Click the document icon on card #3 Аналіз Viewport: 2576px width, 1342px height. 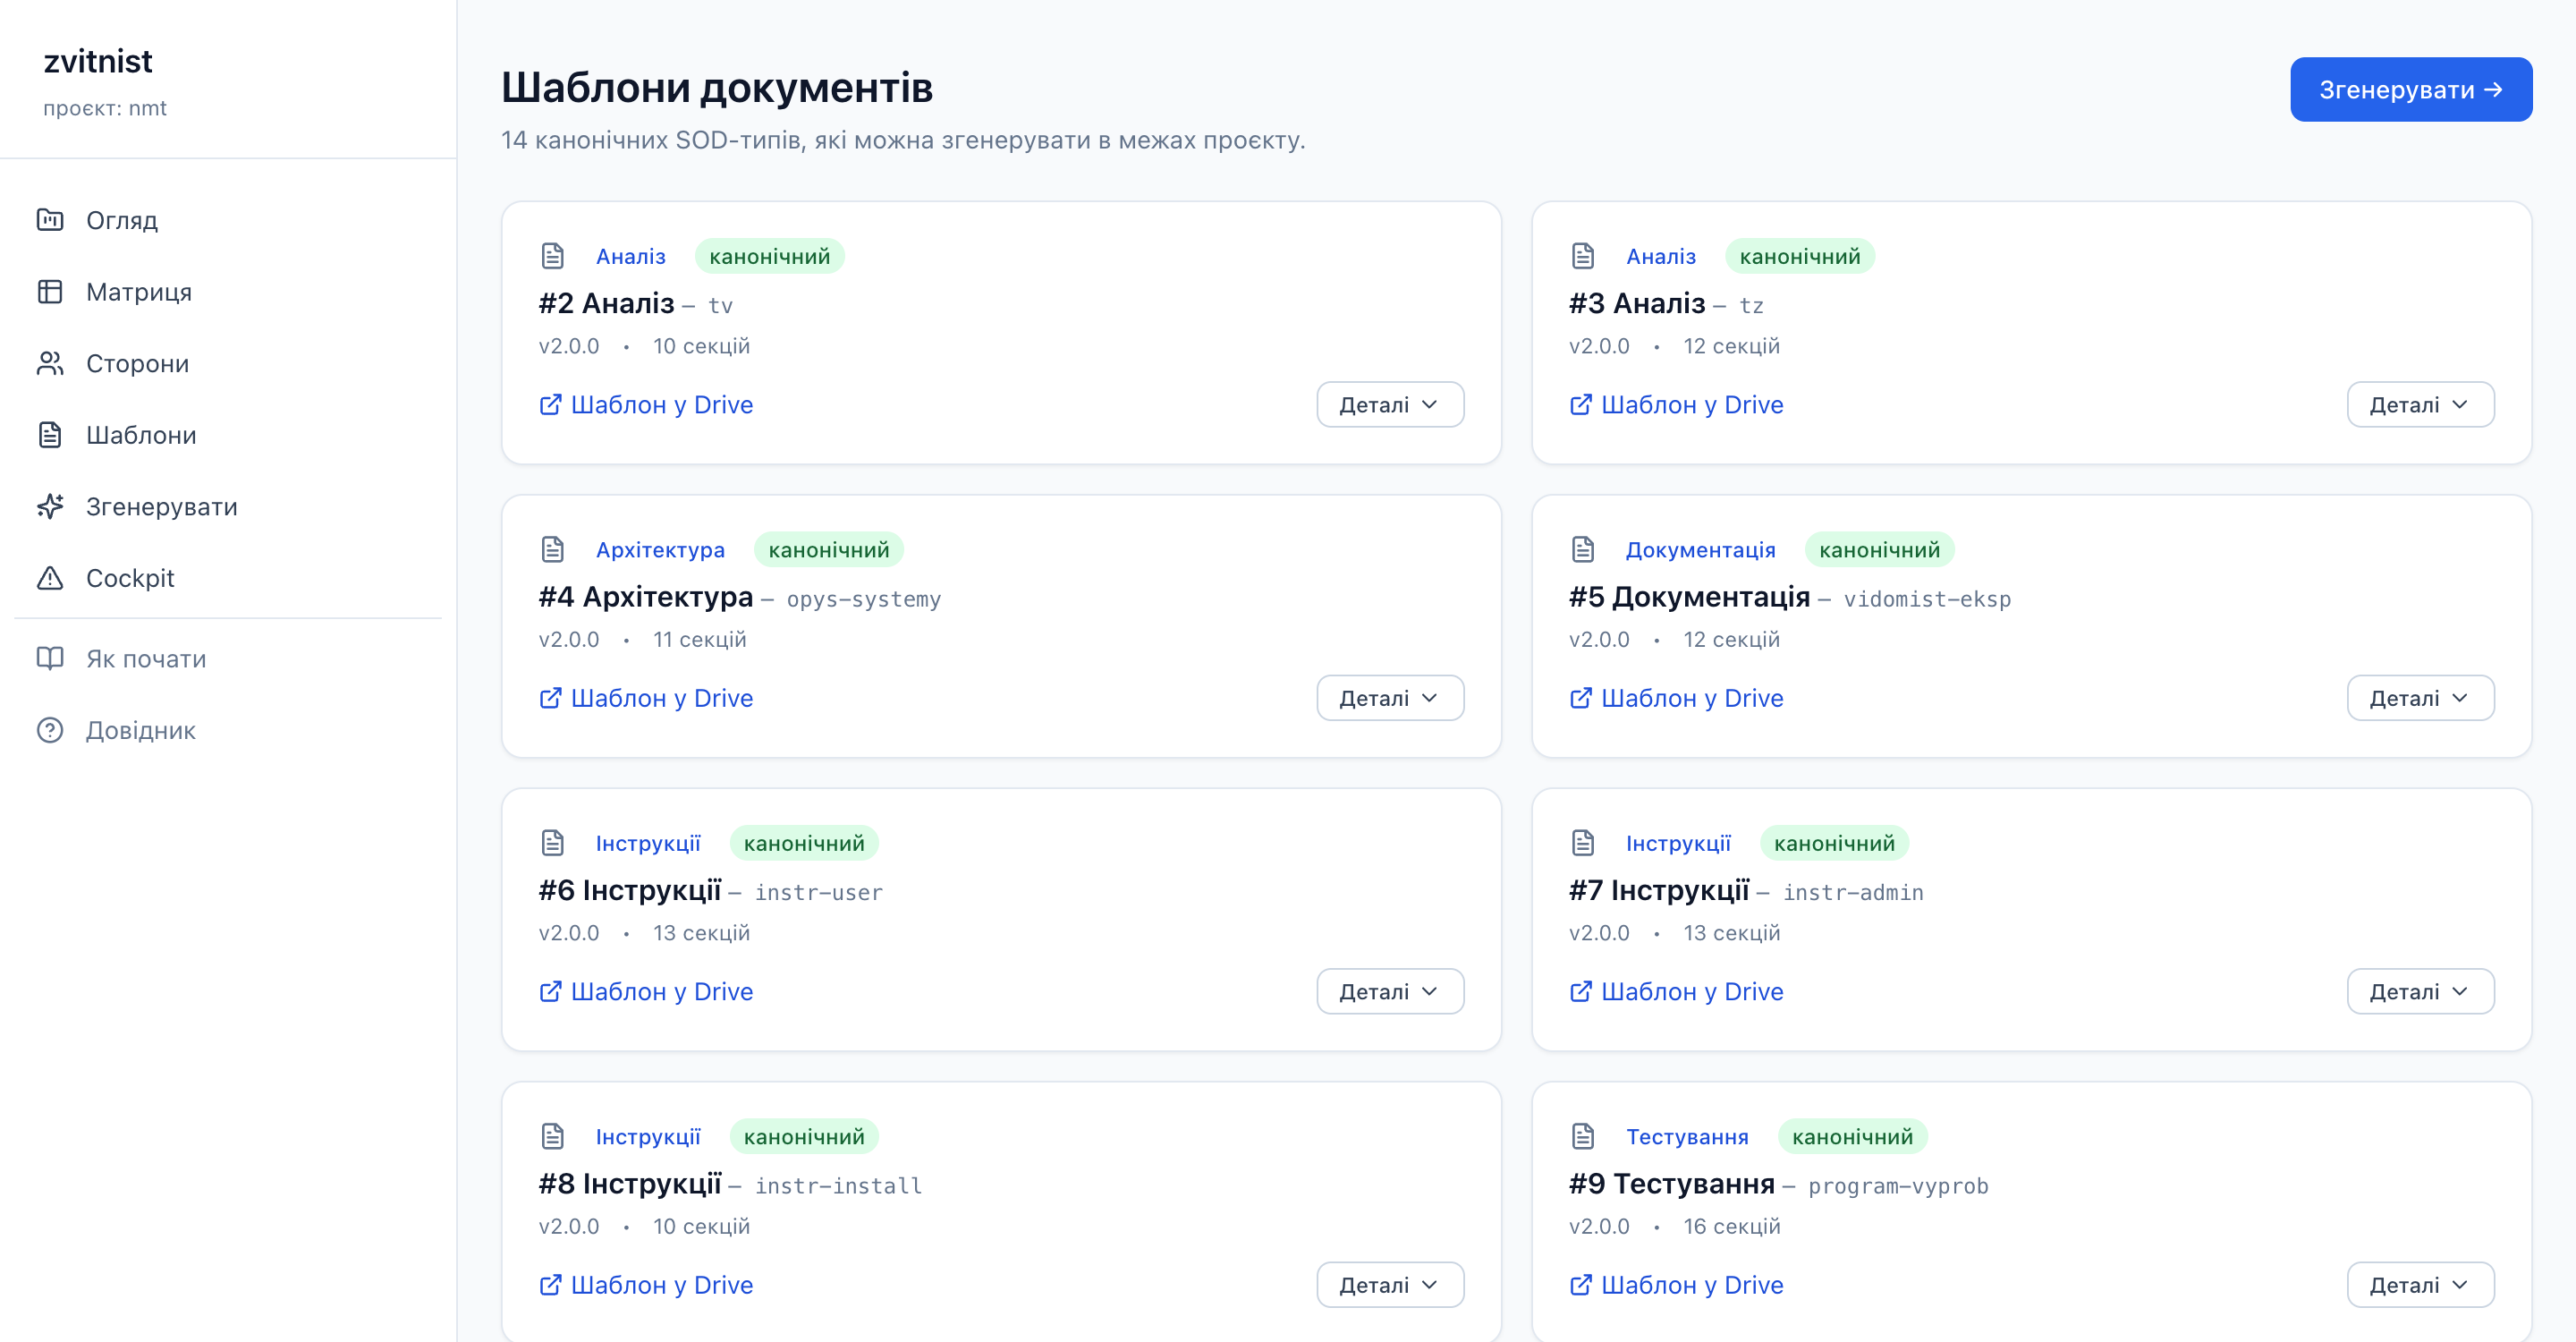click(x=1583, y=256)
